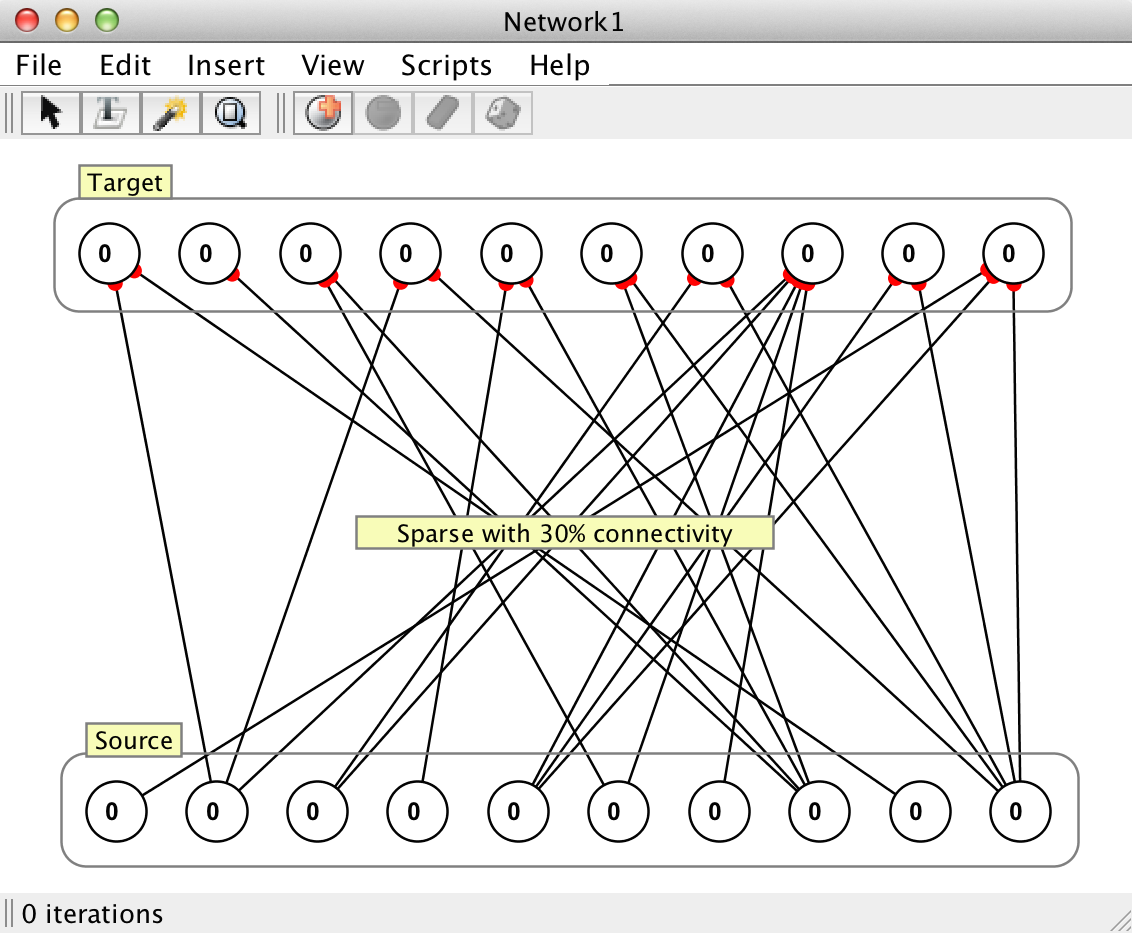This screenshot has width=1132, height=933.
Task: Select the zoom magnifier tool
Action: click(x=230, y=113)
